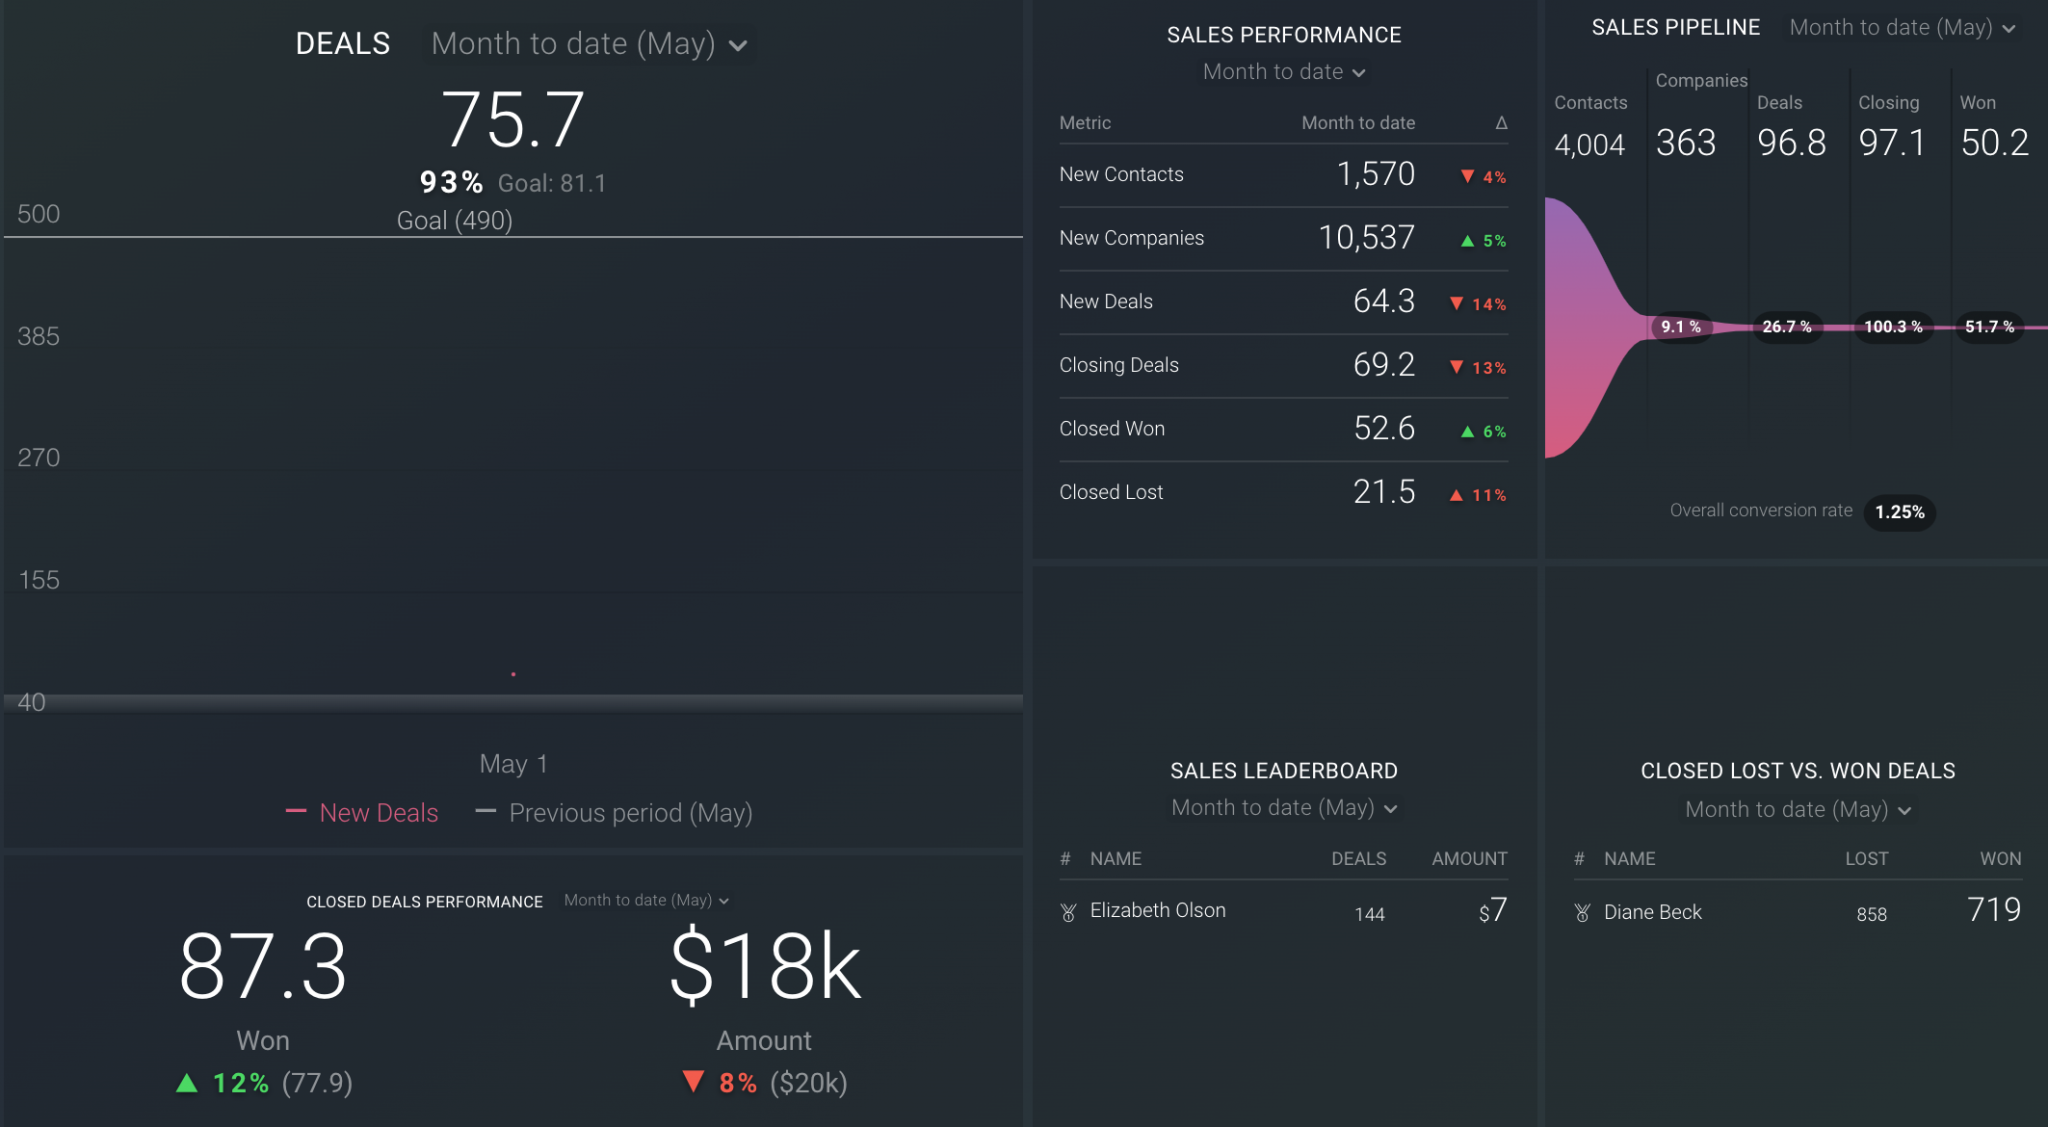Click the green up arrow beside Closed Won
The width and height of the screenshot is (2048, 1127).
[1466, 431]
